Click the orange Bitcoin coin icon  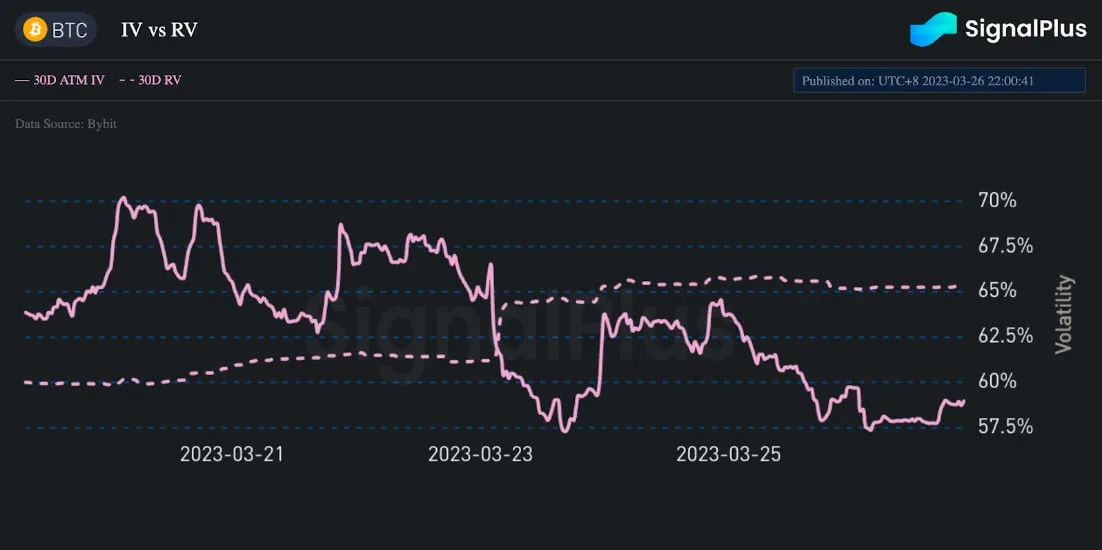pyautogui.click(x=34, y=30)
